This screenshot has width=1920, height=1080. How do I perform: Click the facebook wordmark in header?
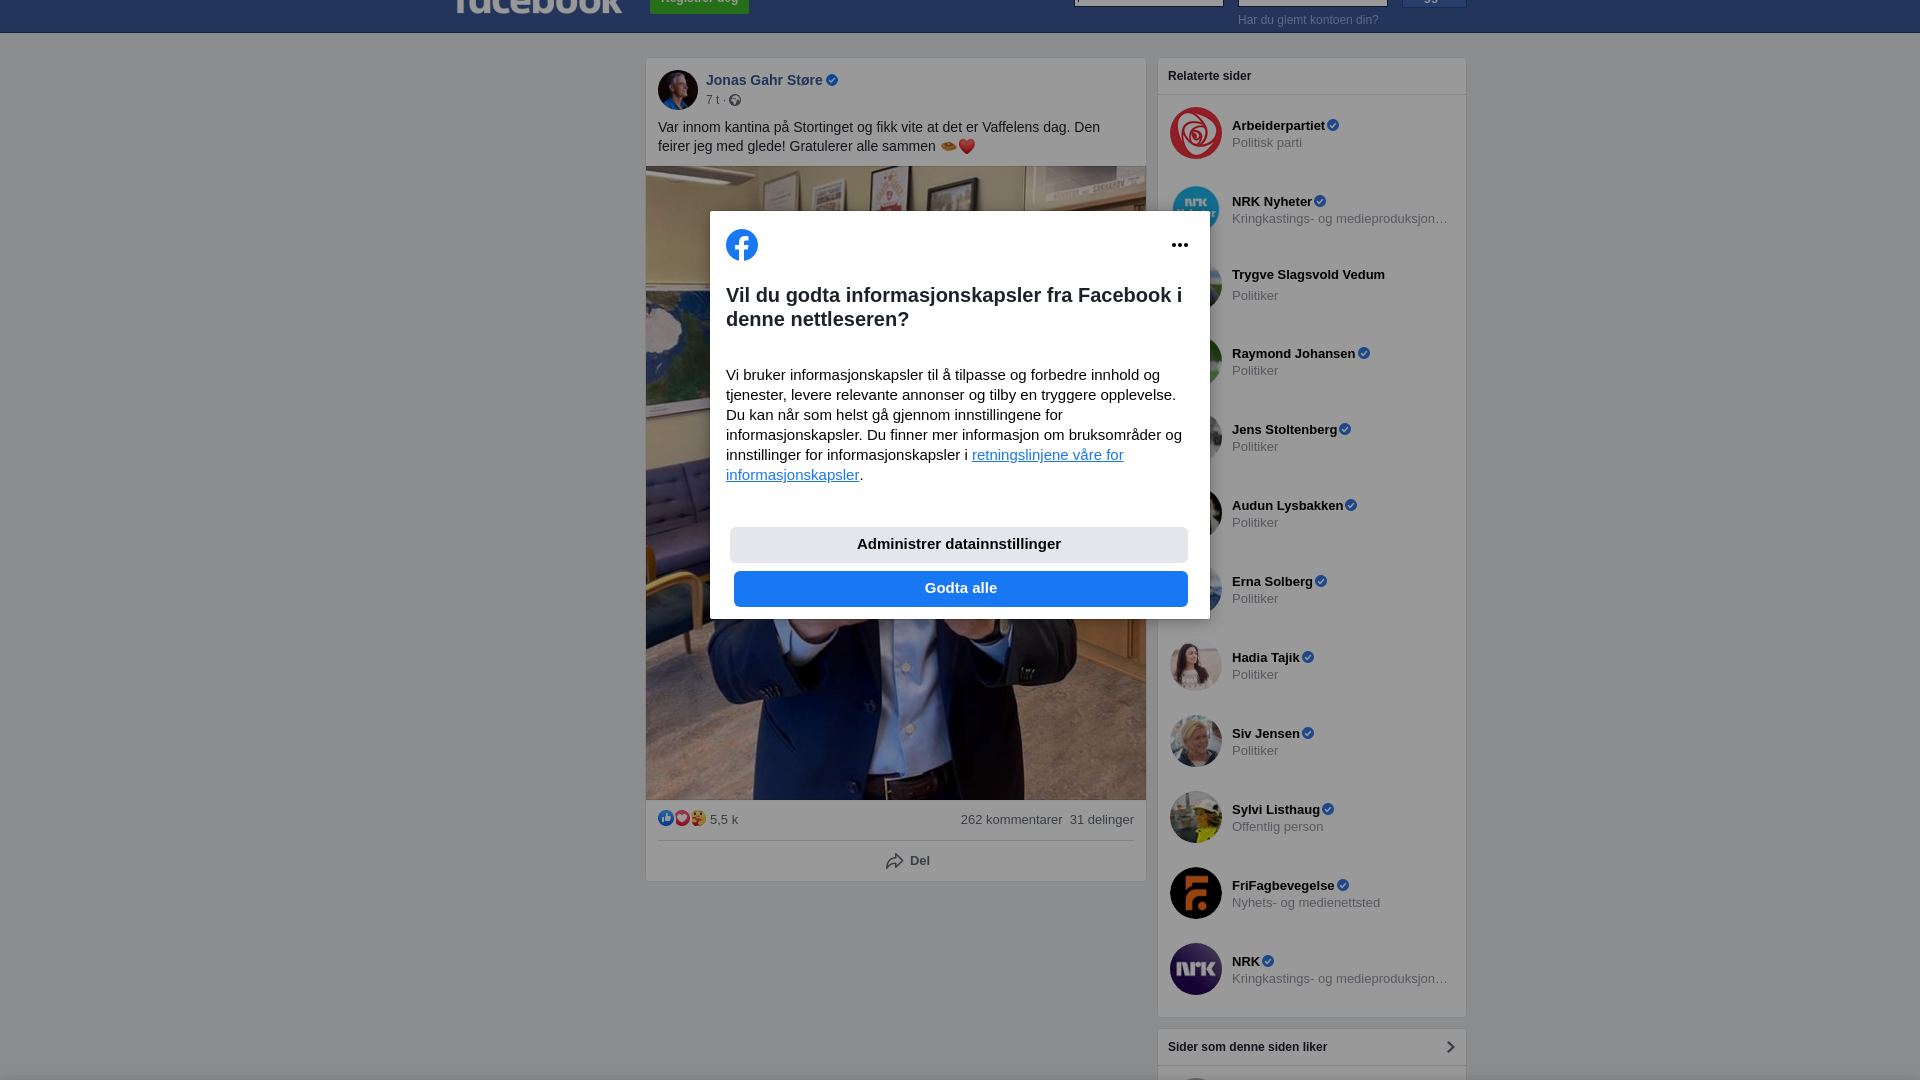click(x=537, y=6)
